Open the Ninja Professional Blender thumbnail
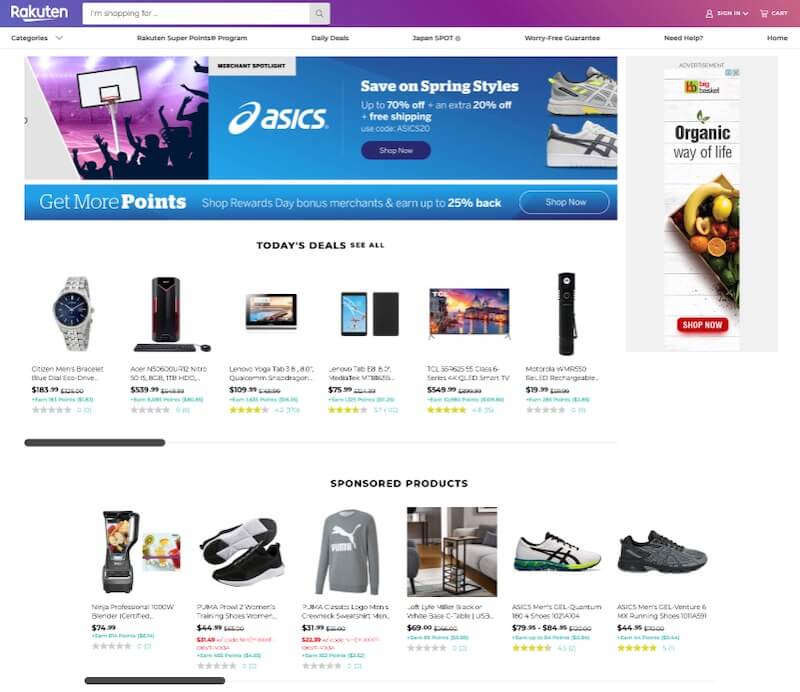The image size is (800, 692). tap(137, 552)
